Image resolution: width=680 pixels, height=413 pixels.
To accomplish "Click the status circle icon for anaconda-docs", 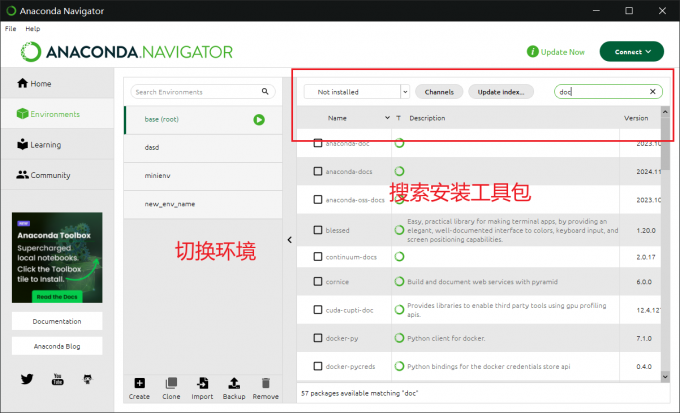I will click(399, 171).
